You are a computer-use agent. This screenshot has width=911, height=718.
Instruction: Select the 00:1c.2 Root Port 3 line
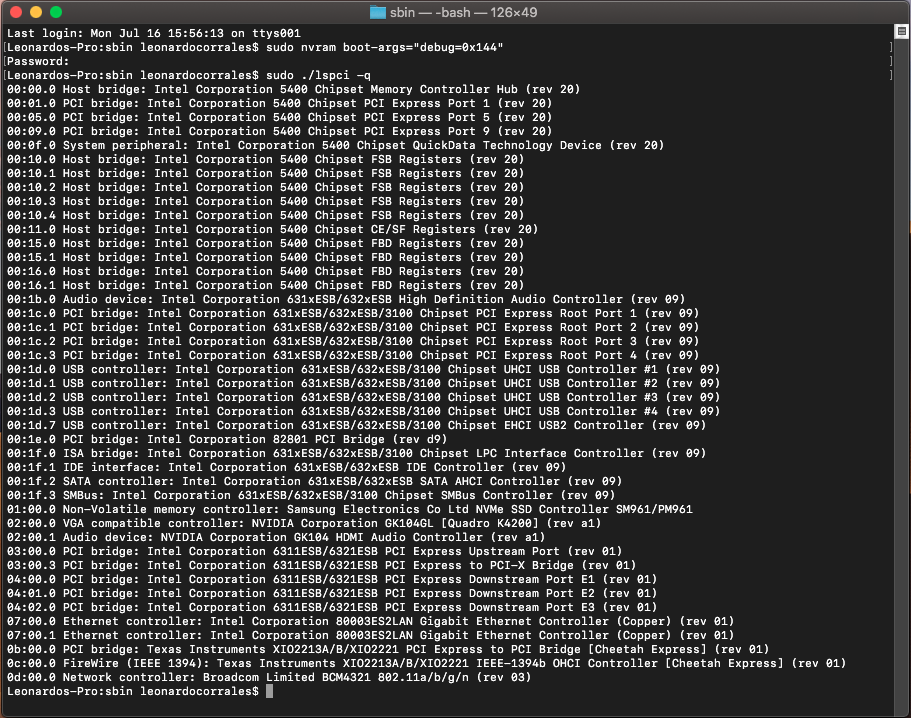353,341
